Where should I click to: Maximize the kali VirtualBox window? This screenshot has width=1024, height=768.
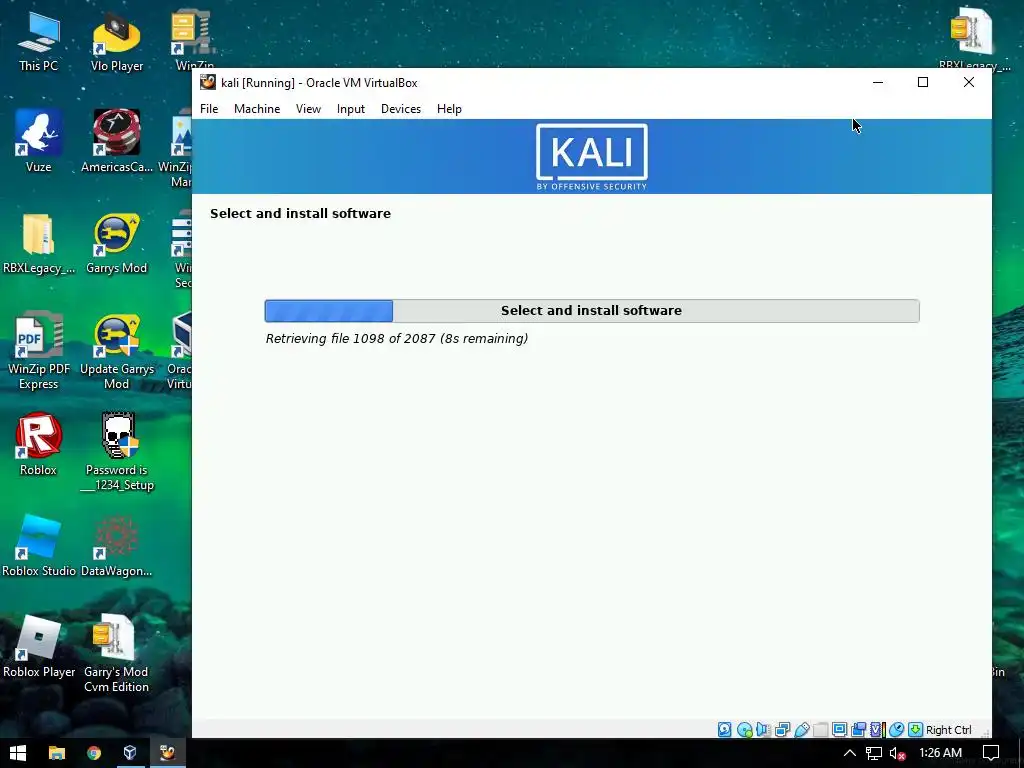tap(923, 82)
